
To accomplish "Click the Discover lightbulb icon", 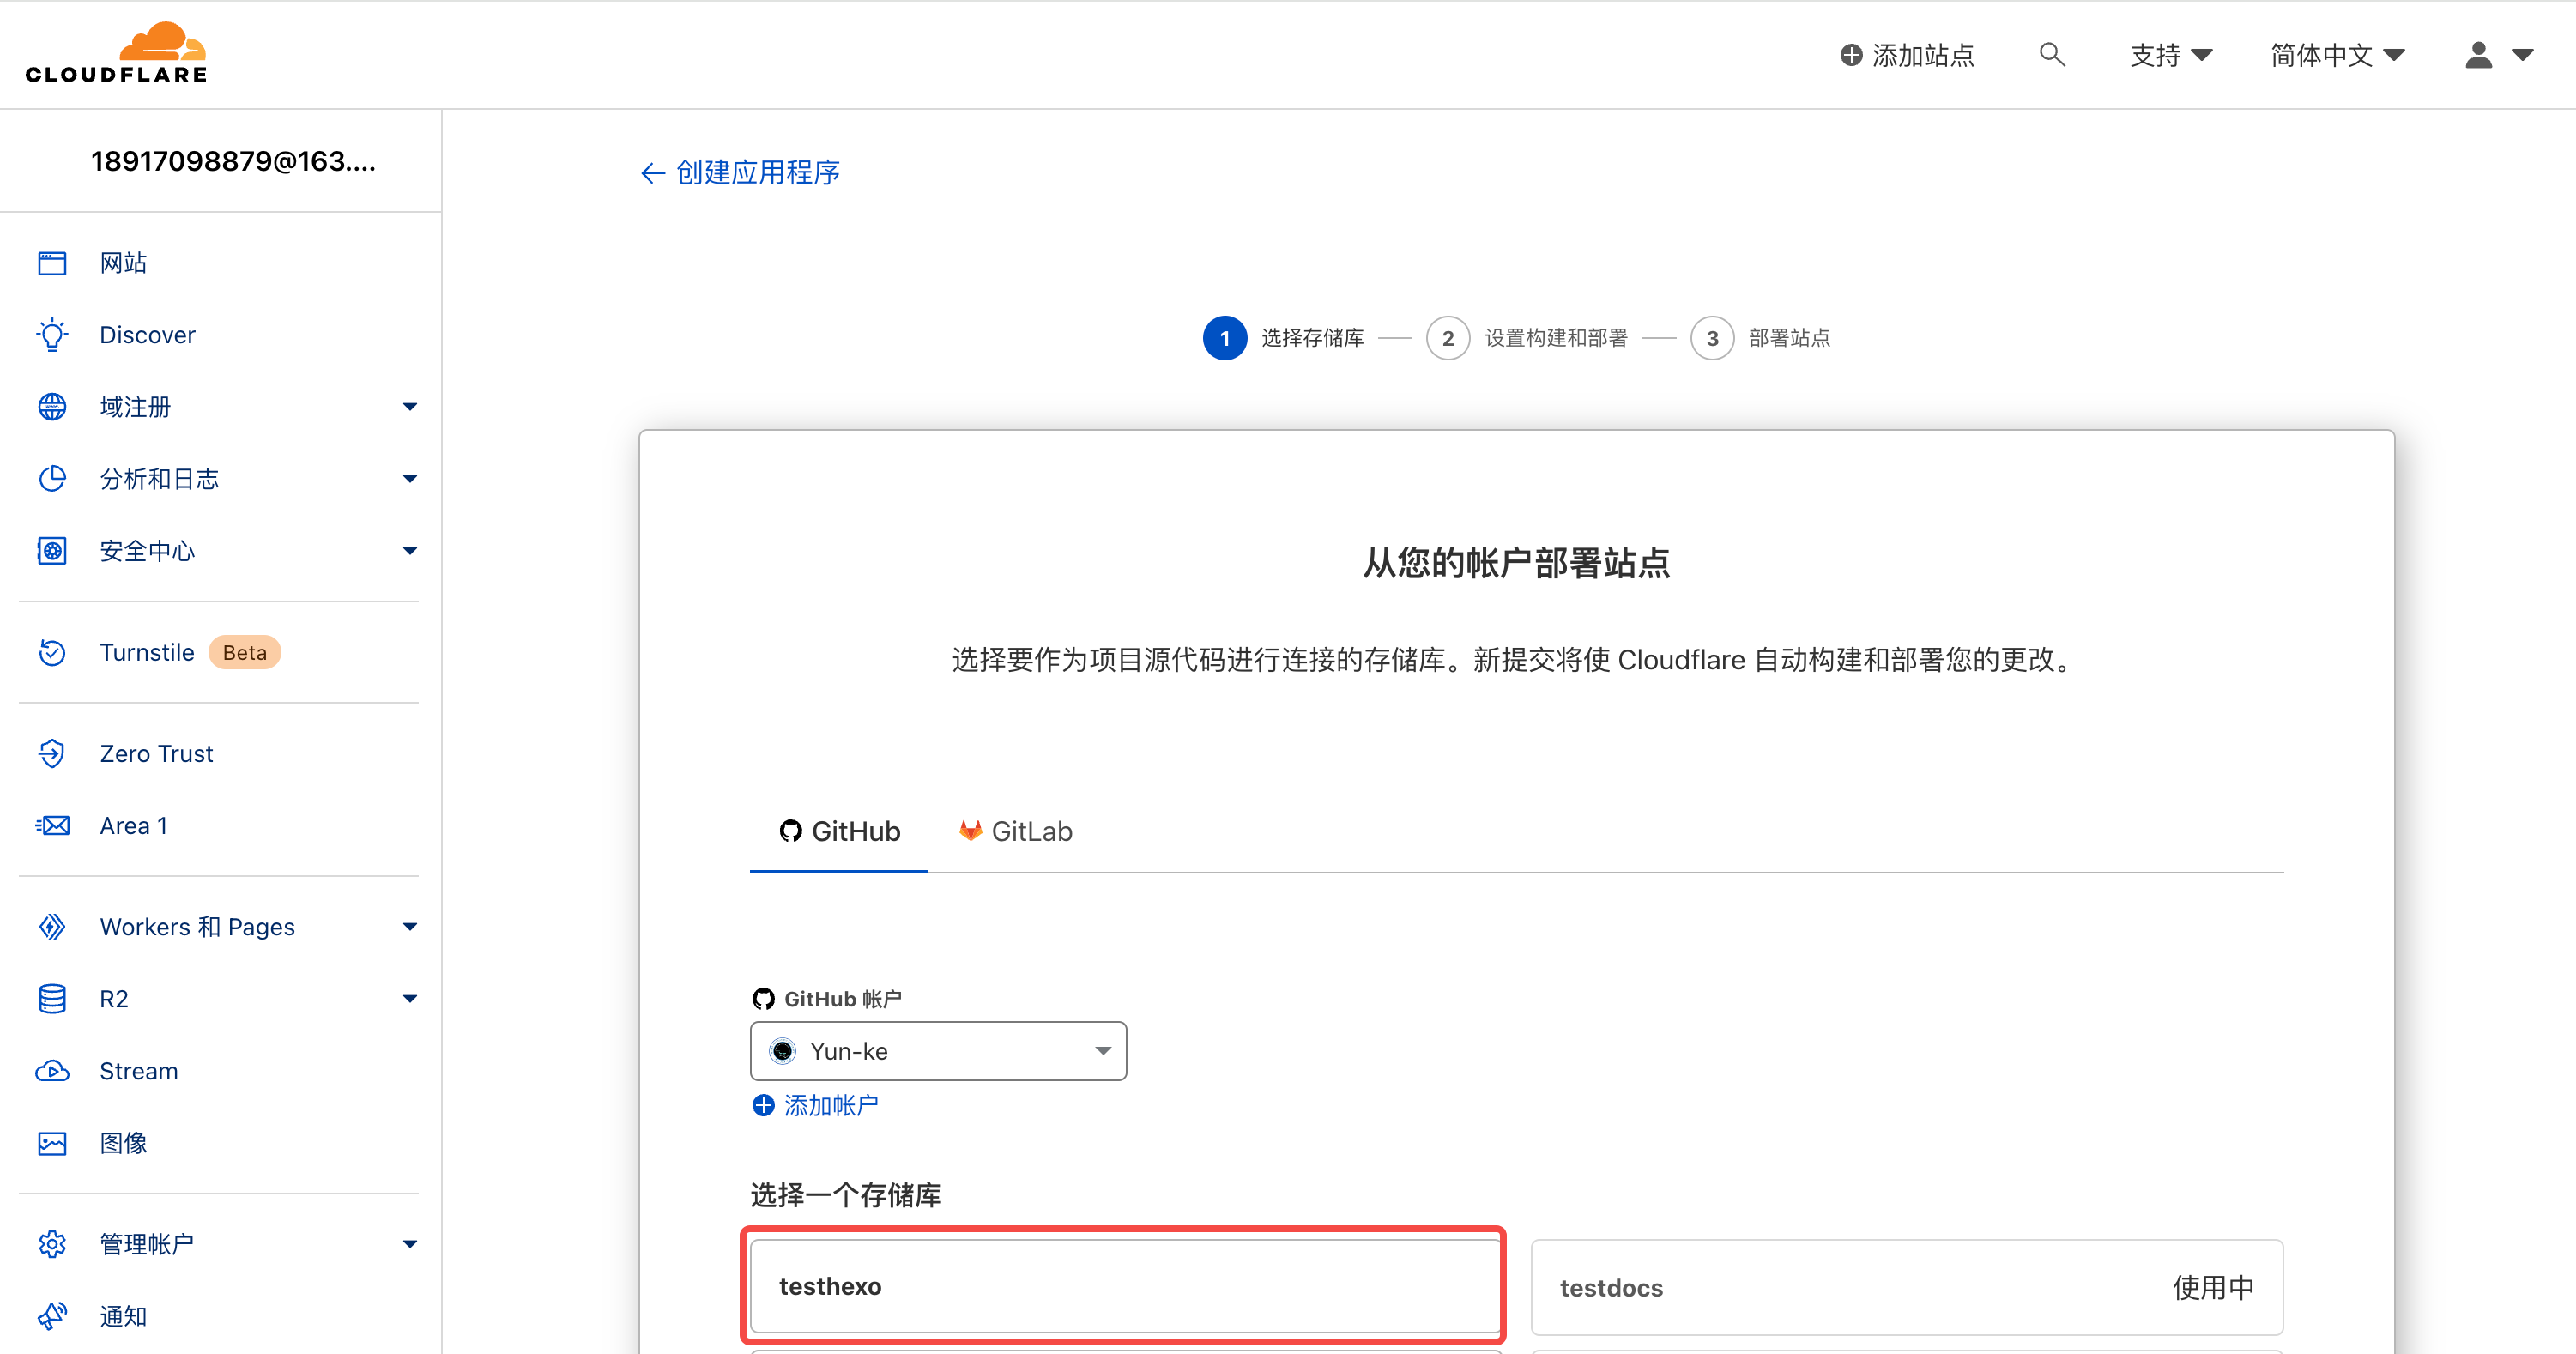I will click(52, 335).
